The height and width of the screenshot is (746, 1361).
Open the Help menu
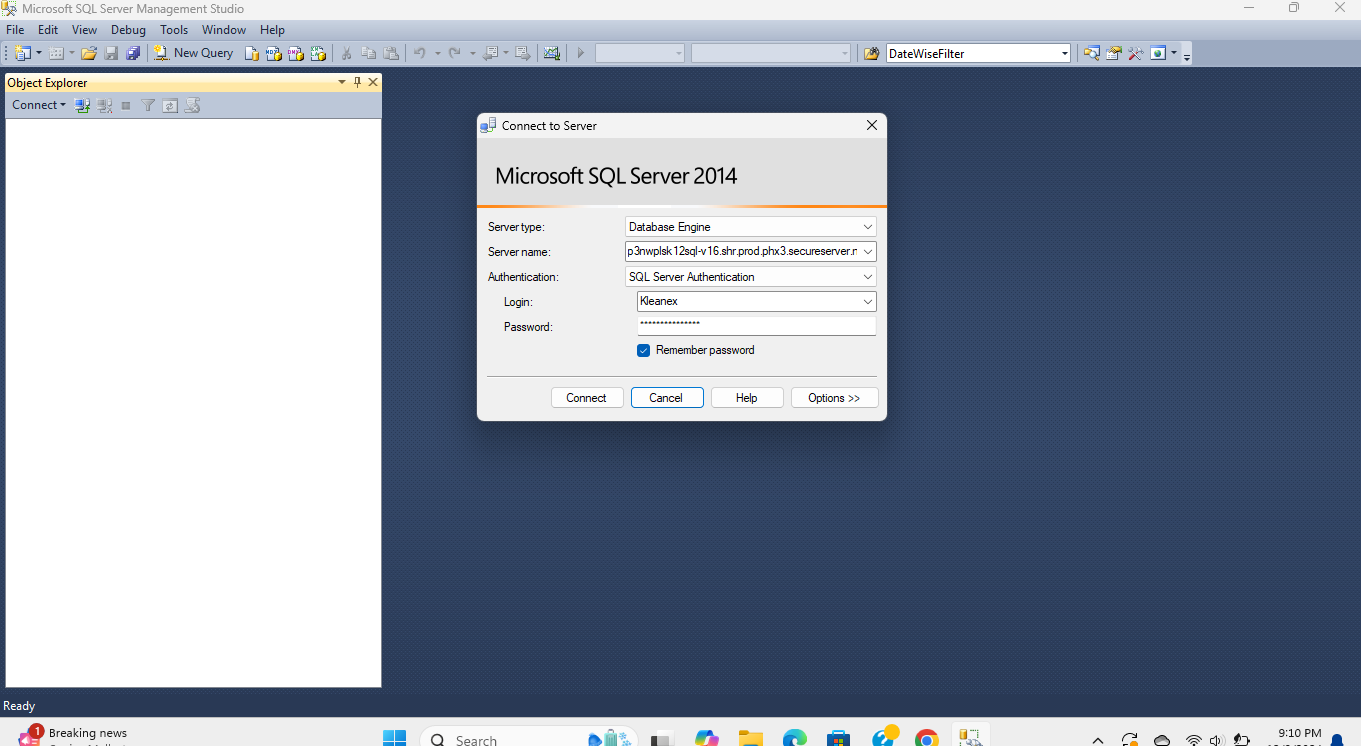[272, 30]
